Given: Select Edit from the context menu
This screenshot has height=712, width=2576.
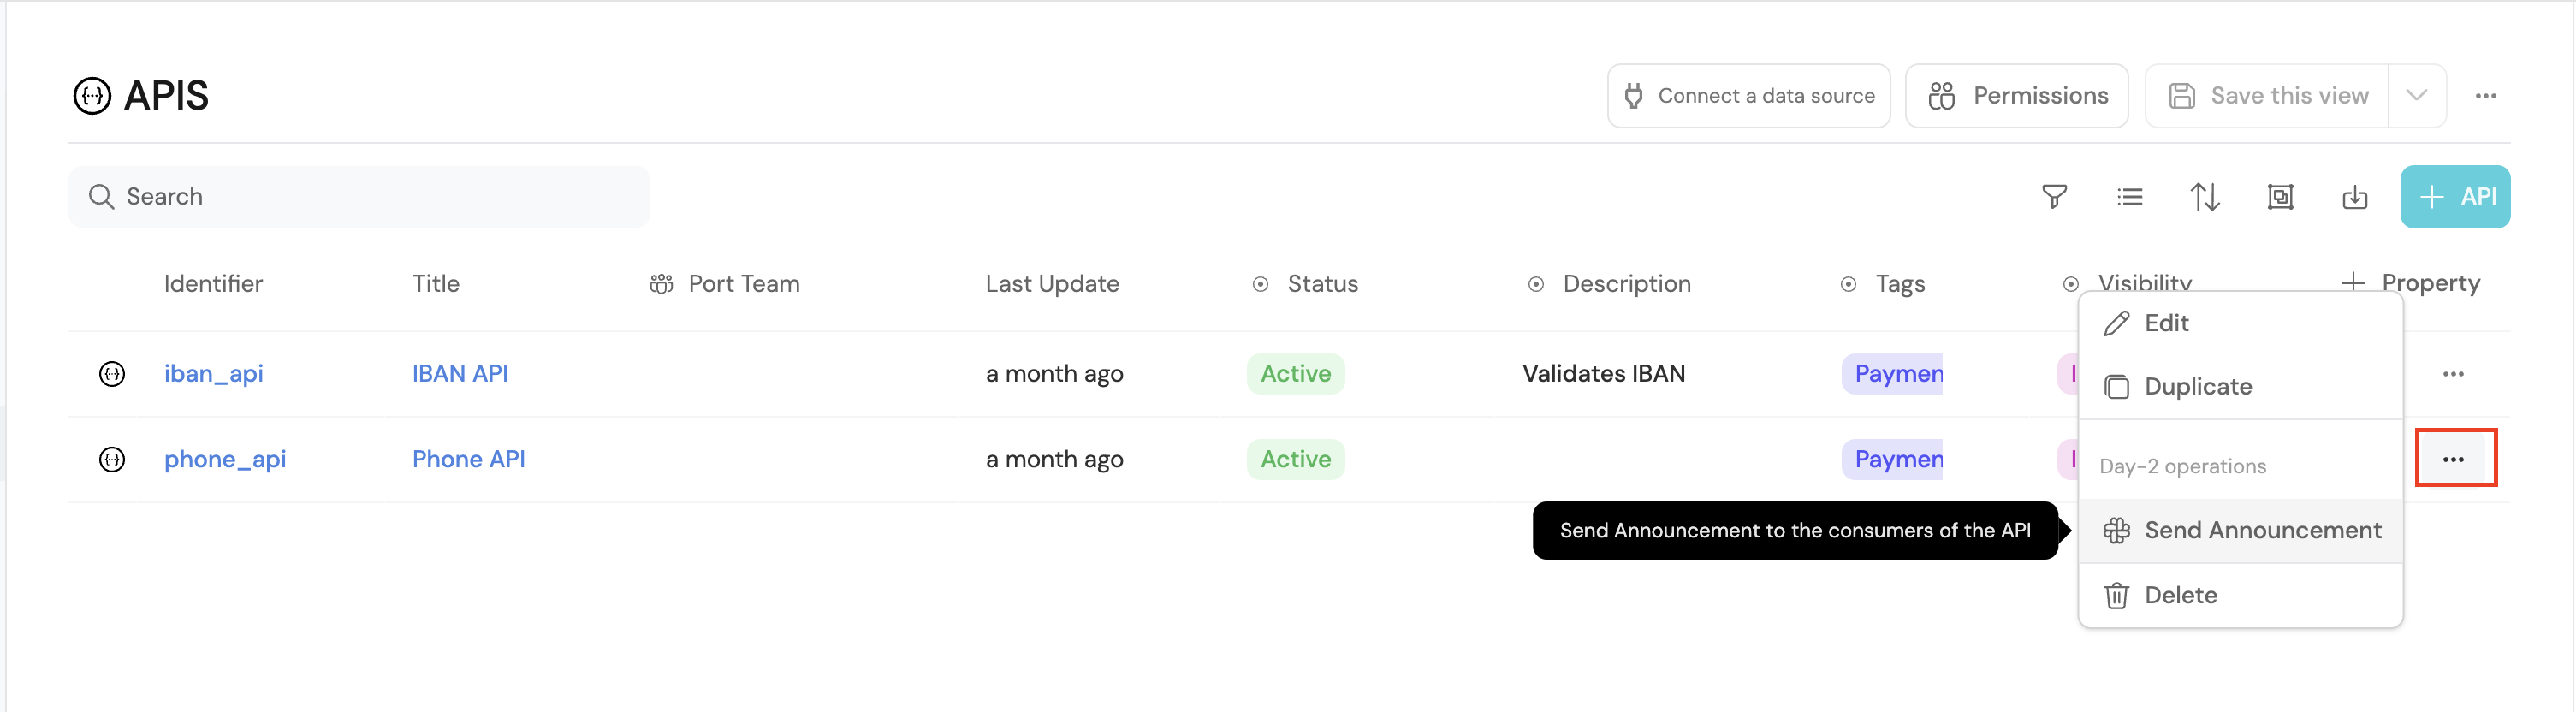Looking at the screenshot, I should (2166, 323).
